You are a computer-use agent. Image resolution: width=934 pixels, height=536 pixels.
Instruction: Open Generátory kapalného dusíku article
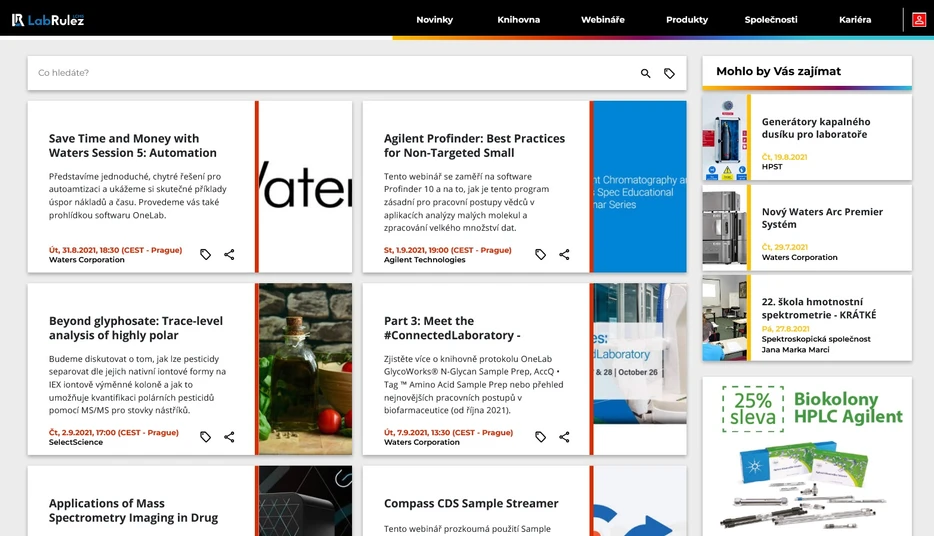tap(815, 128)
